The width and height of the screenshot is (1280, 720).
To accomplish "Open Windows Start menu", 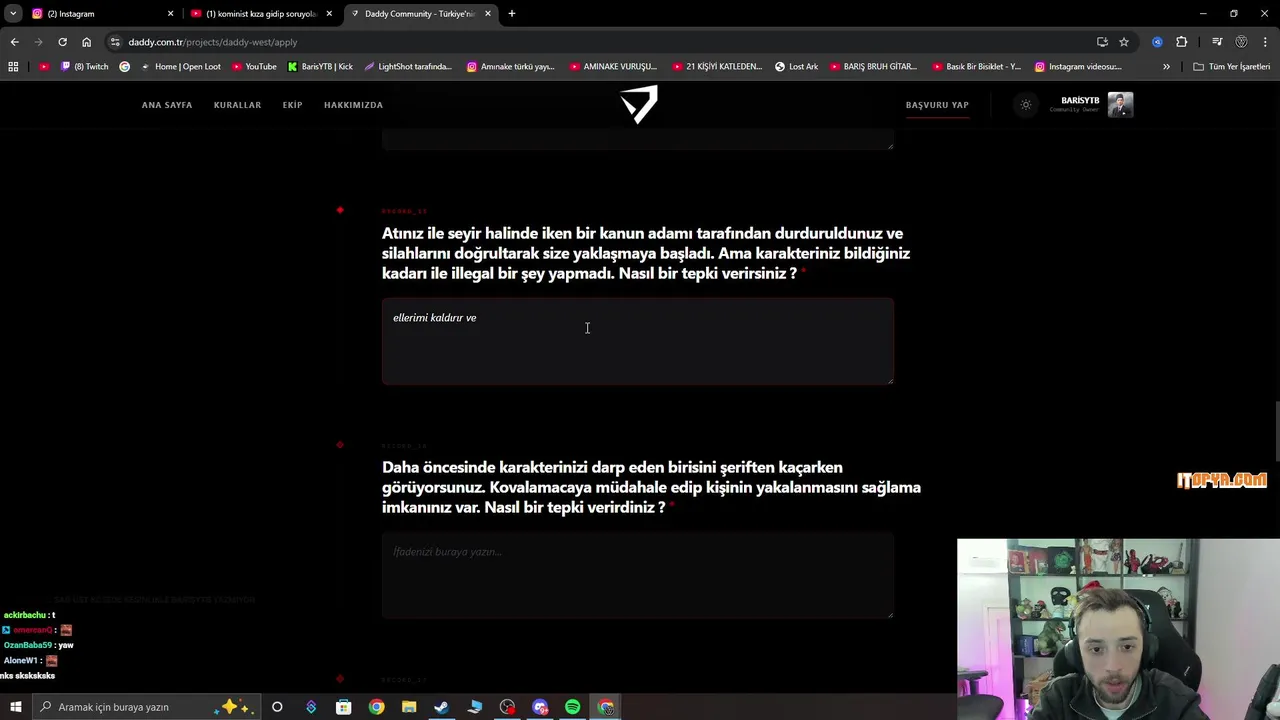I will pos(15,707).
